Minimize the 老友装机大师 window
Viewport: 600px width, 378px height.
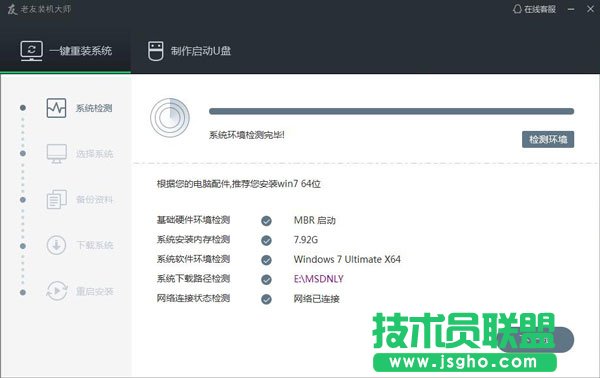point(571,9)
